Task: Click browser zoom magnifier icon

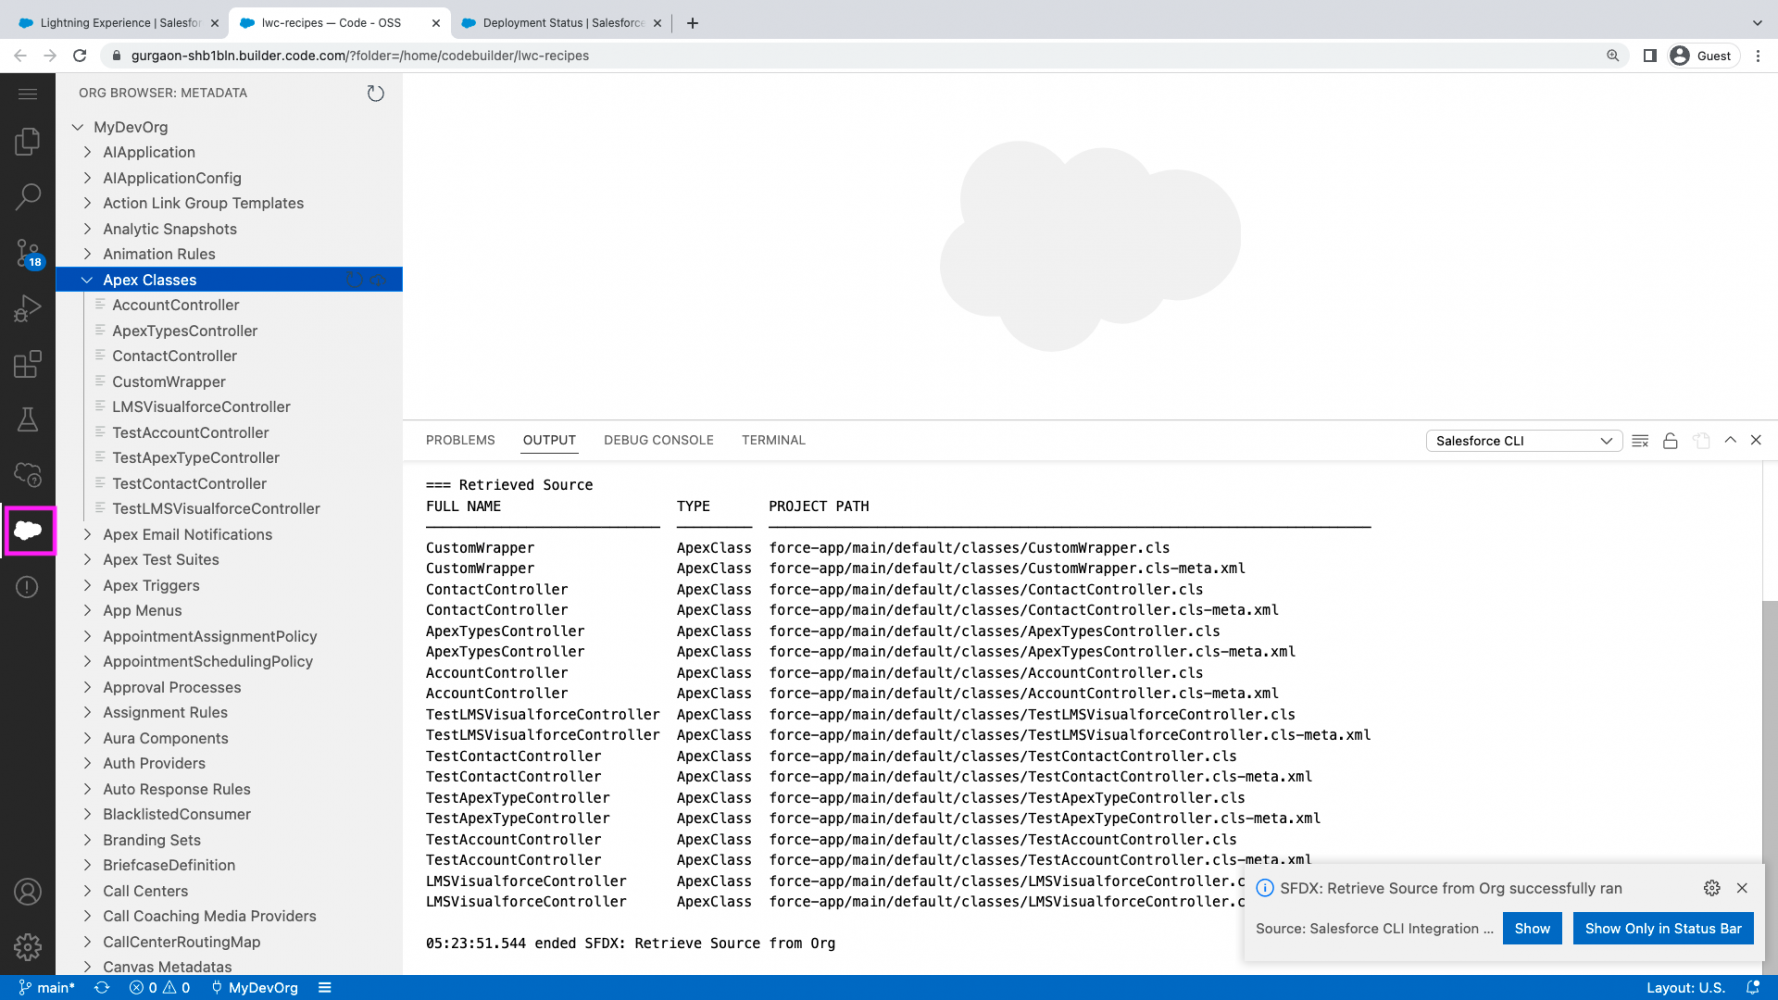Action: coord(1613,56)
